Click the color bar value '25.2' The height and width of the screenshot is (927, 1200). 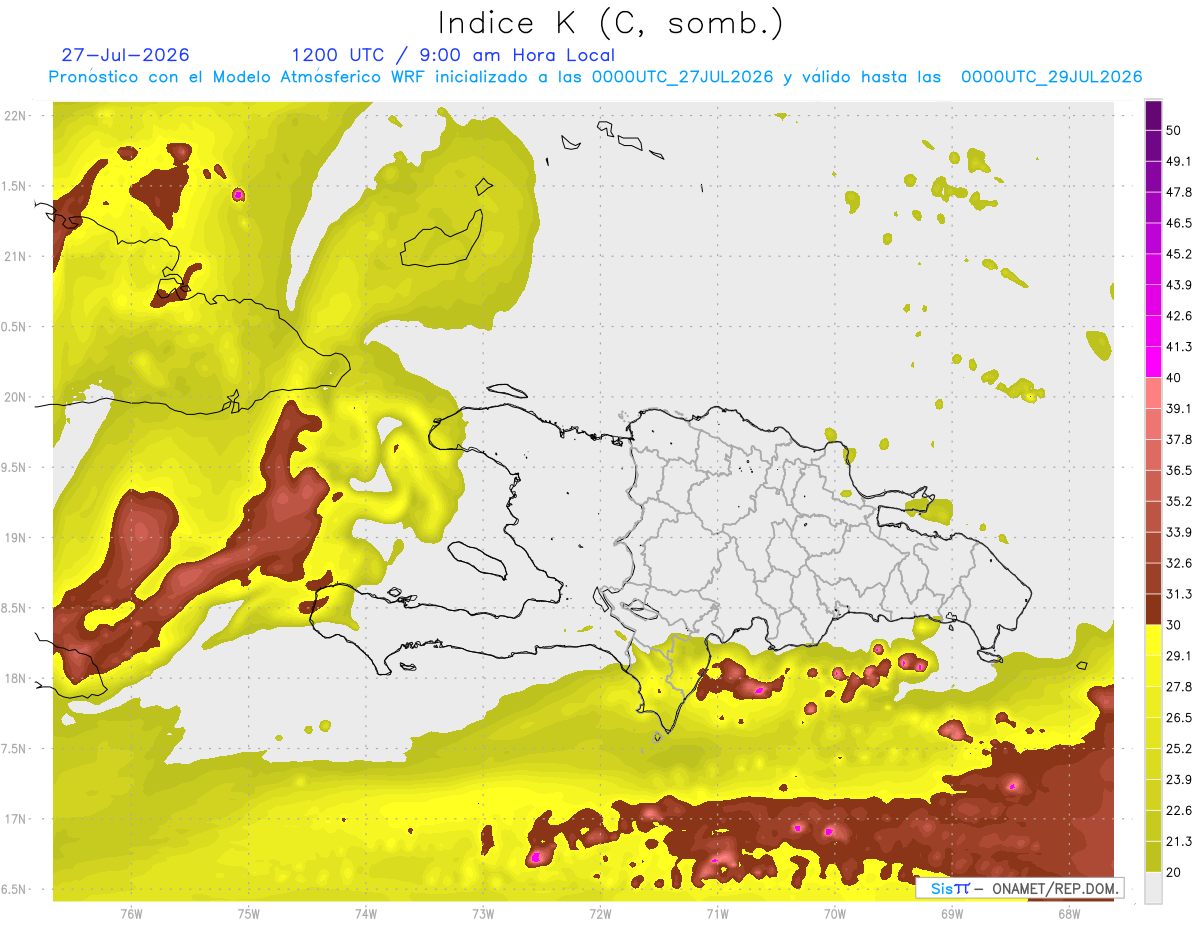(x=1179, y=749)
